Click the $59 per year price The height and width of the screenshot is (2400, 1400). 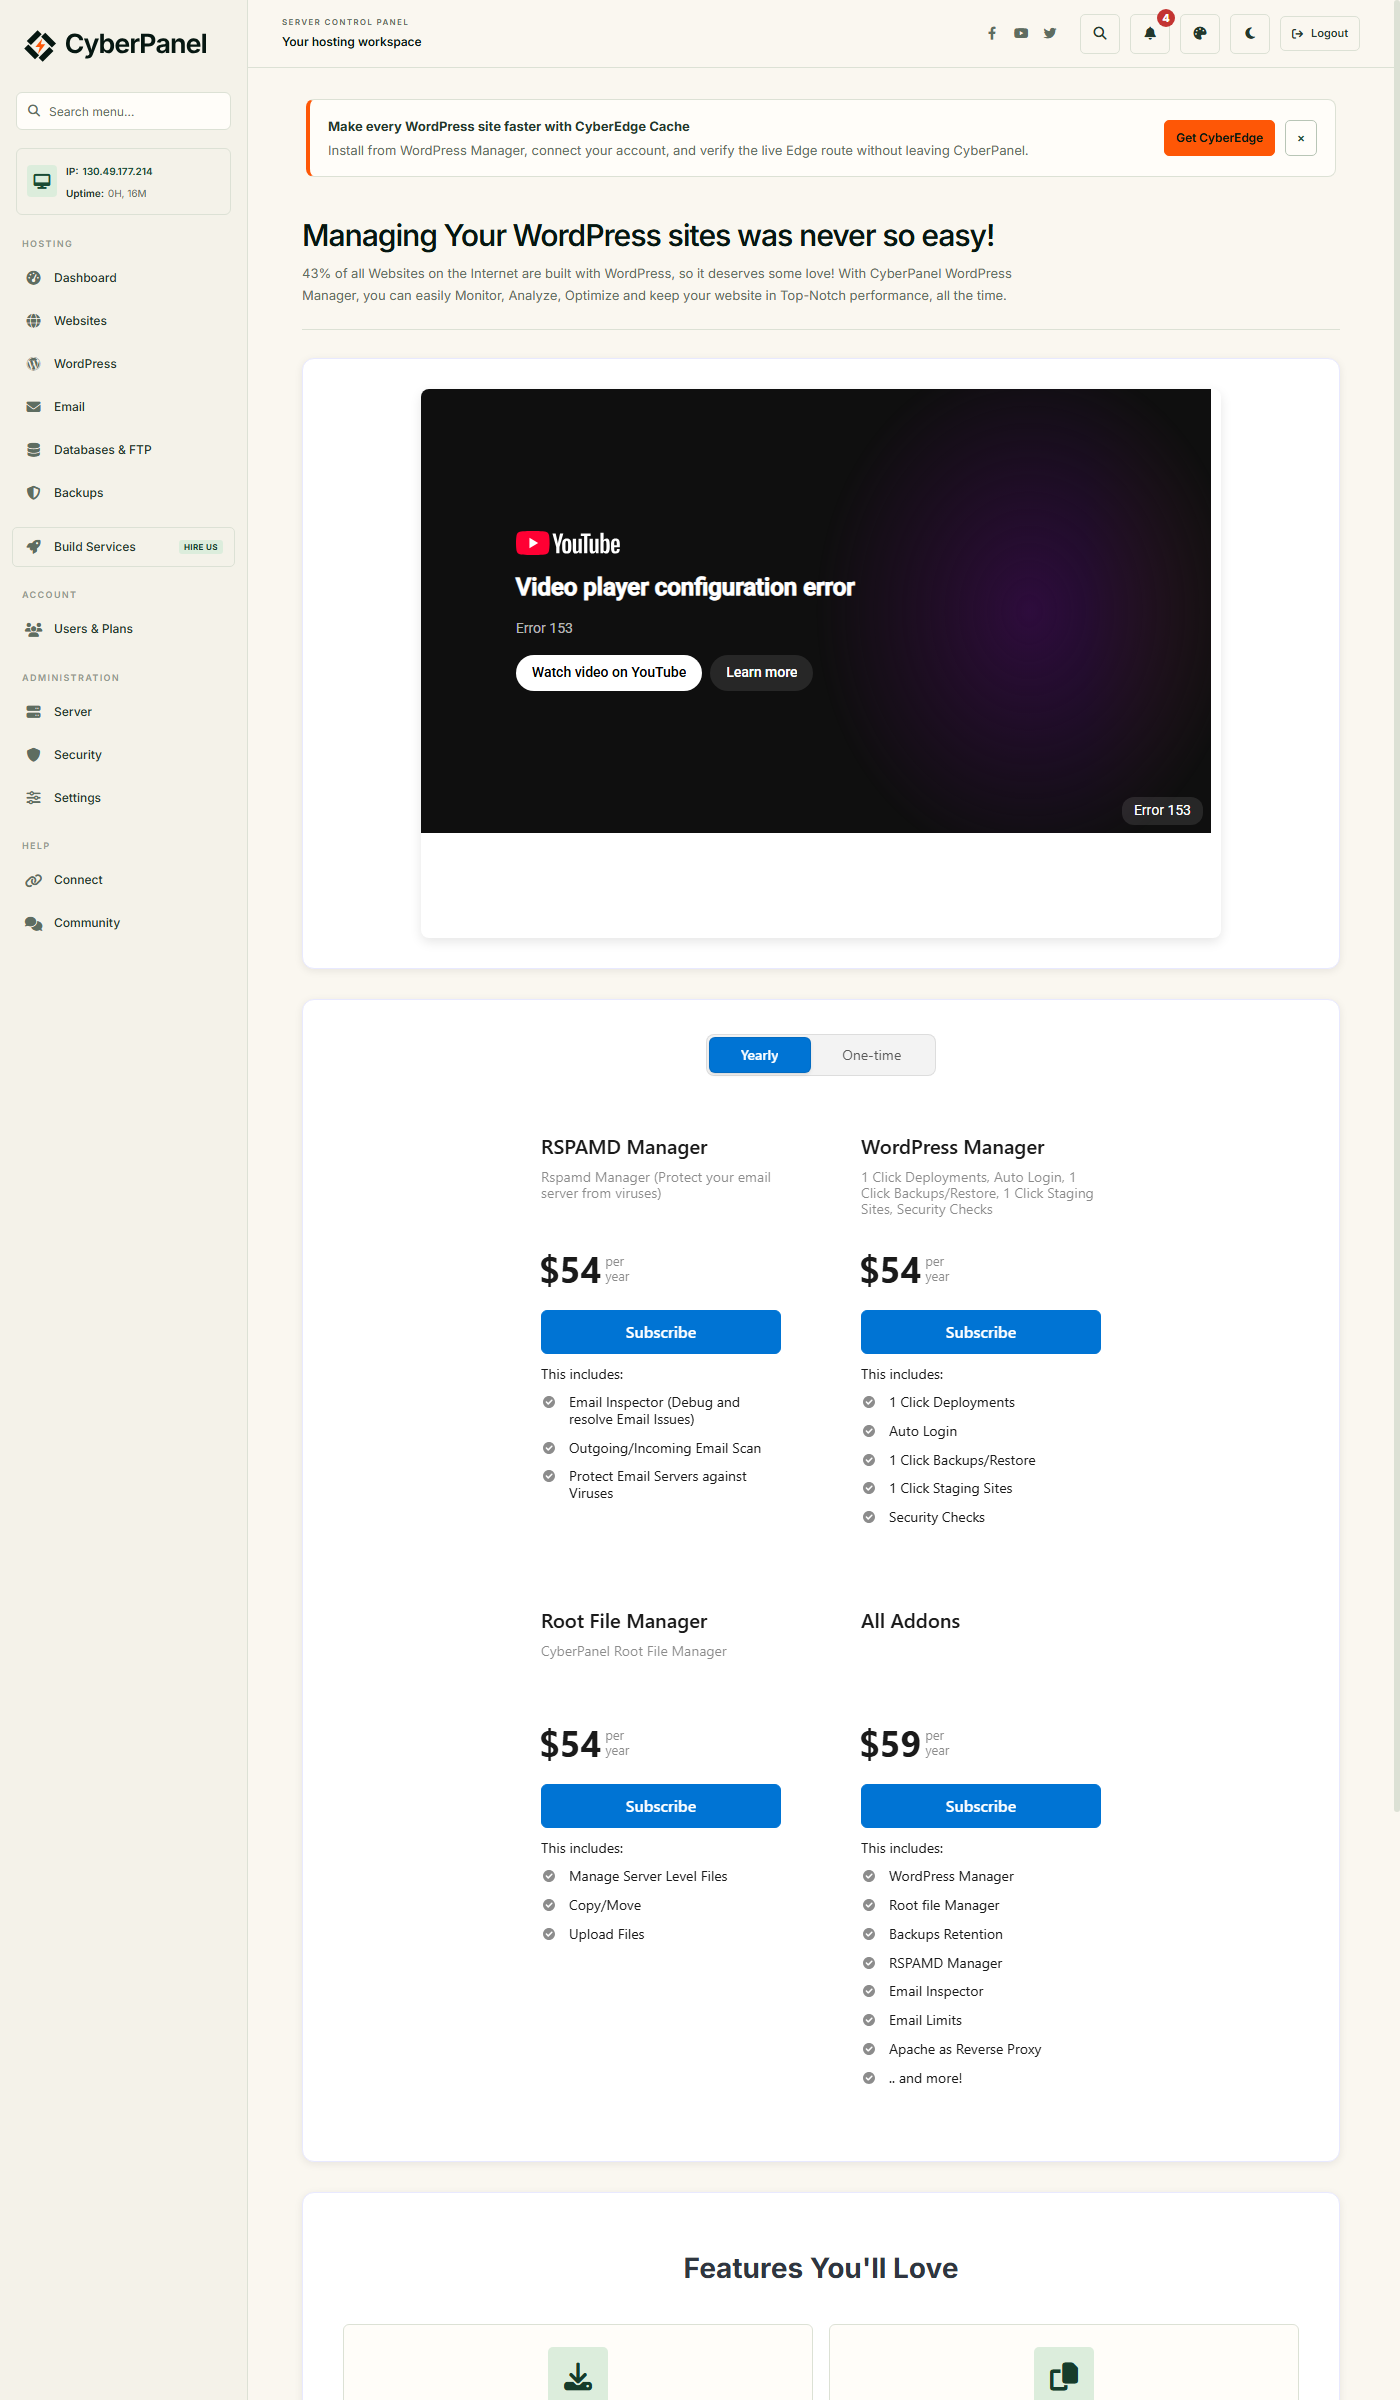[x=905, y=1744]
